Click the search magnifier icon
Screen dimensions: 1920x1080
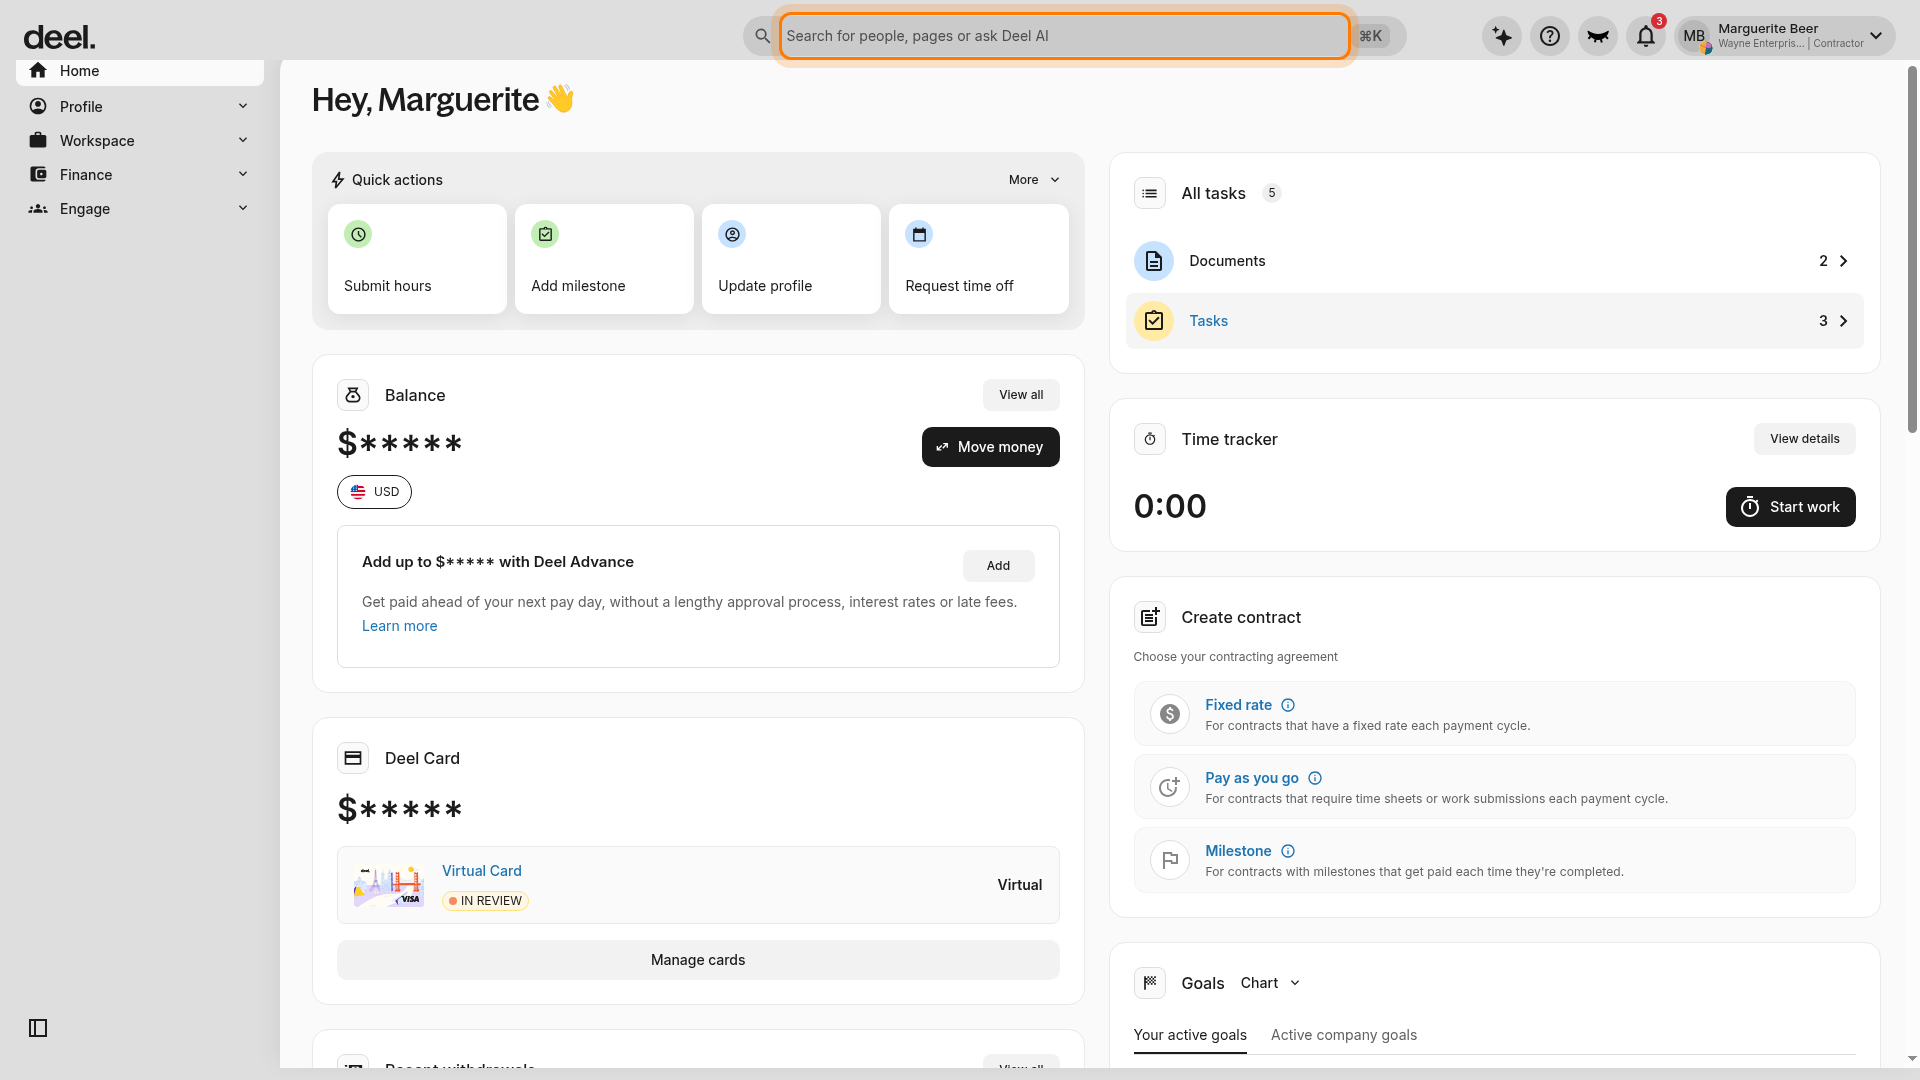[x=762, y=36]
